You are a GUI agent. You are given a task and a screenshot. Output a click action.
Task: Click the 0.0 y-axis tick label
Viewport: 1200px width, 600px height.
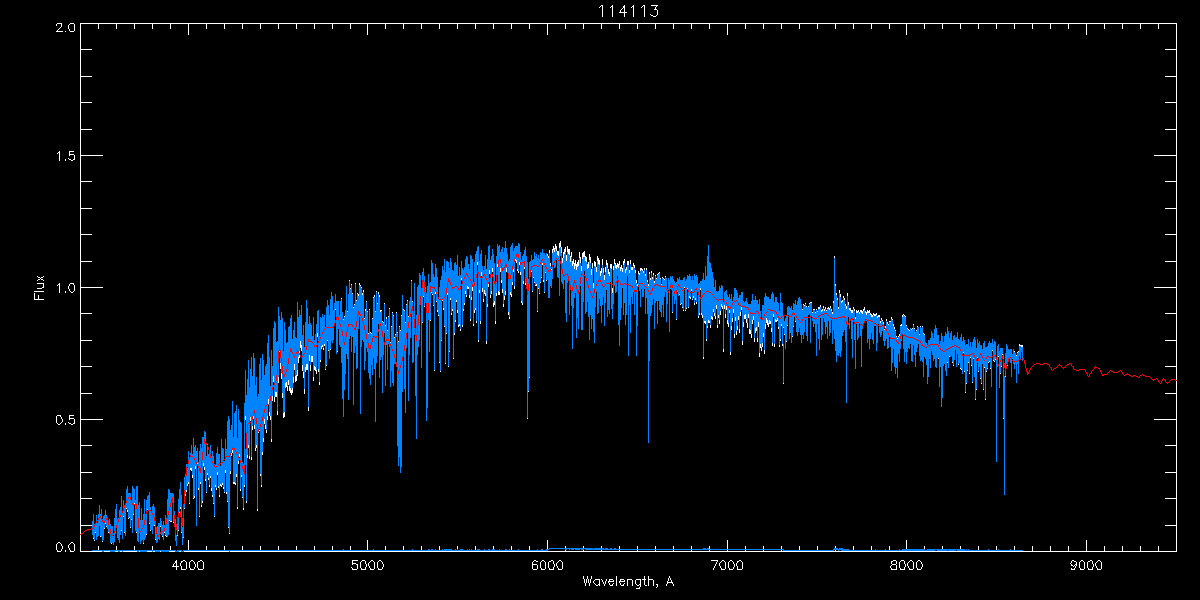tap(65, 547)
